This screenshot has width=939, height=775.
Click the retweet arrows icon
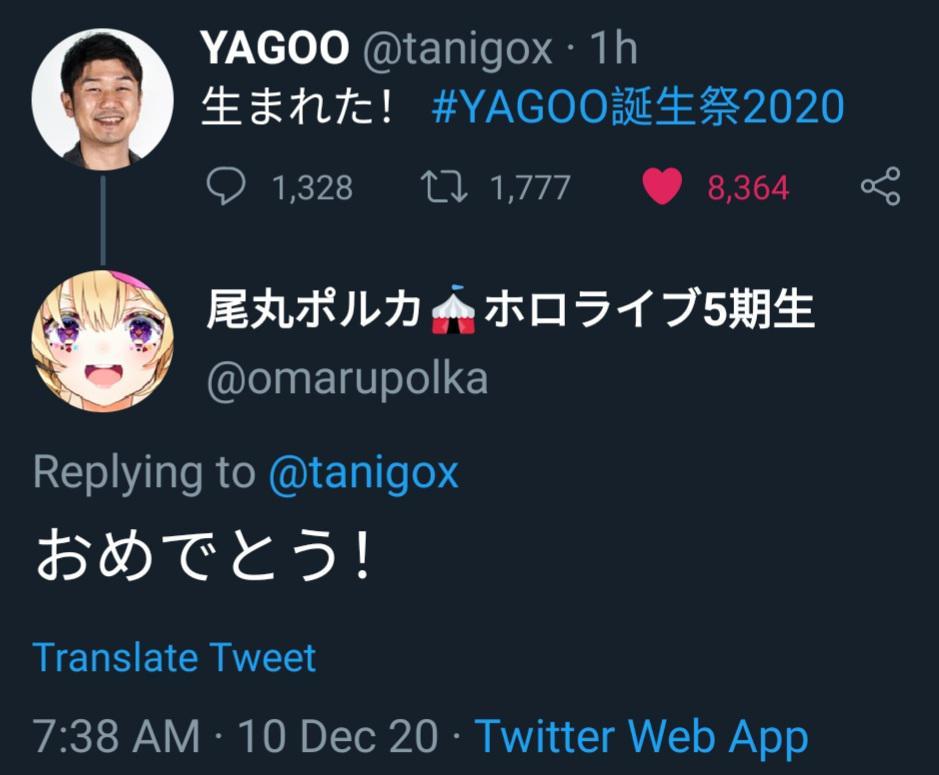[444, 186]
